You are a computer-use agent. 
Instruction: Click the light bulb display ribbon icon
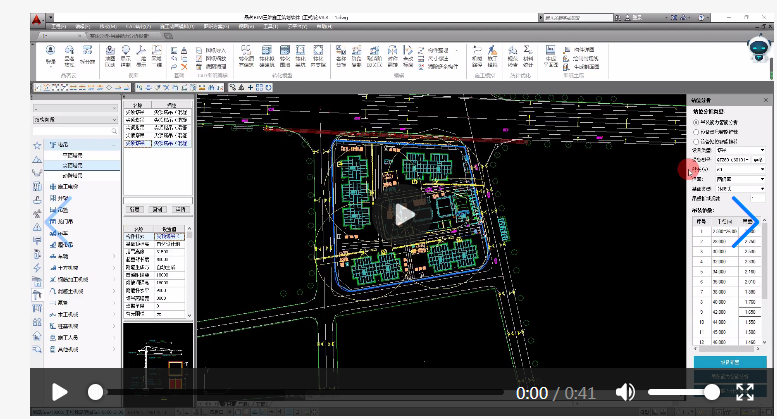[126, 50]
